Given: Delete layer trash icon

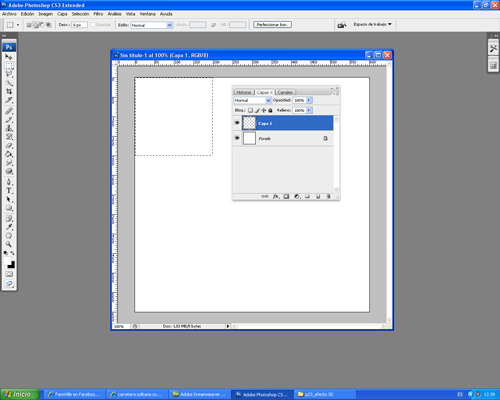Looking at the screenshot, I should (x=328, y=197).
